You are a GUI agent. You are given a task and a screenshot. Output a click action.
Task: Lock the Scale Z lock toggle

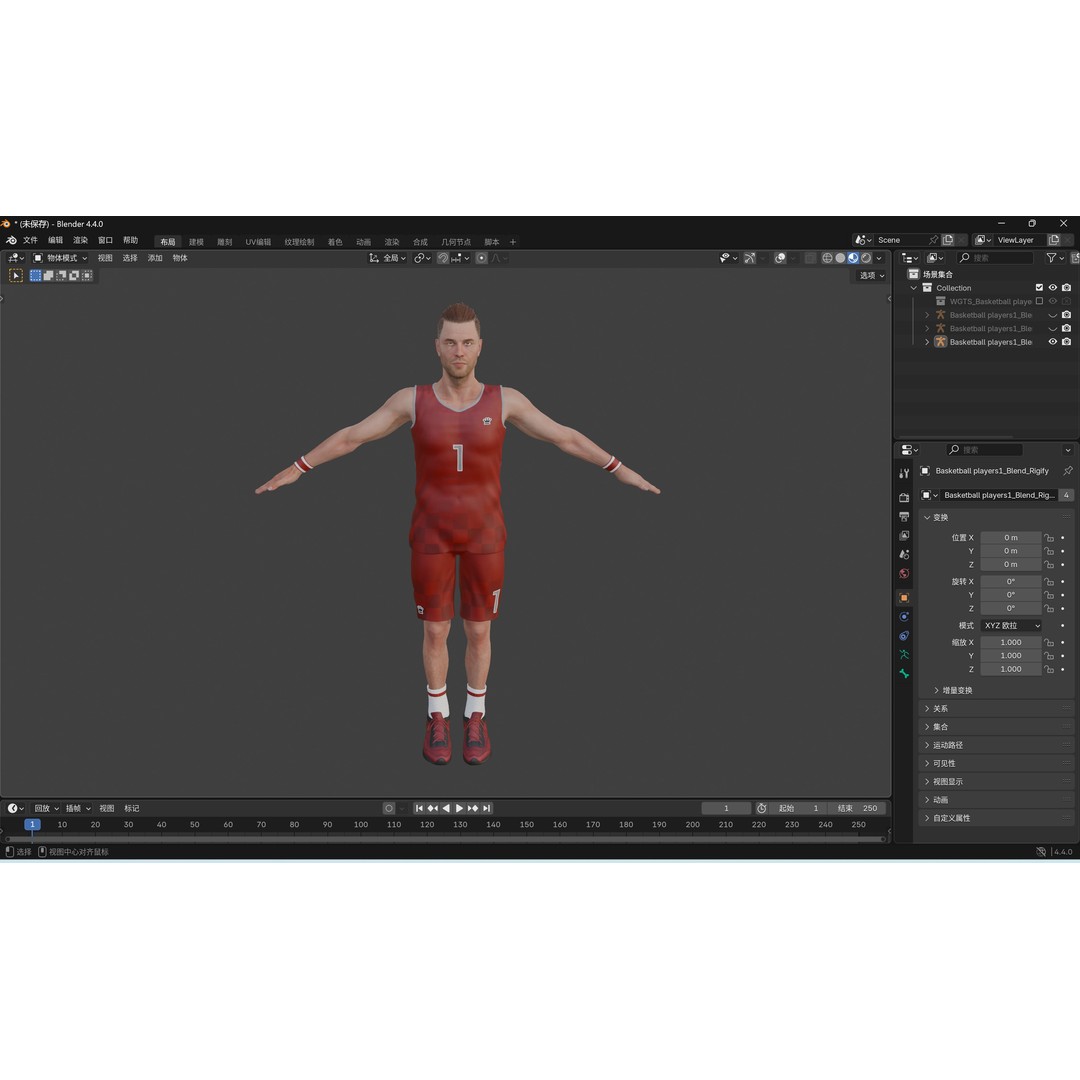[x=1049, y=669]
